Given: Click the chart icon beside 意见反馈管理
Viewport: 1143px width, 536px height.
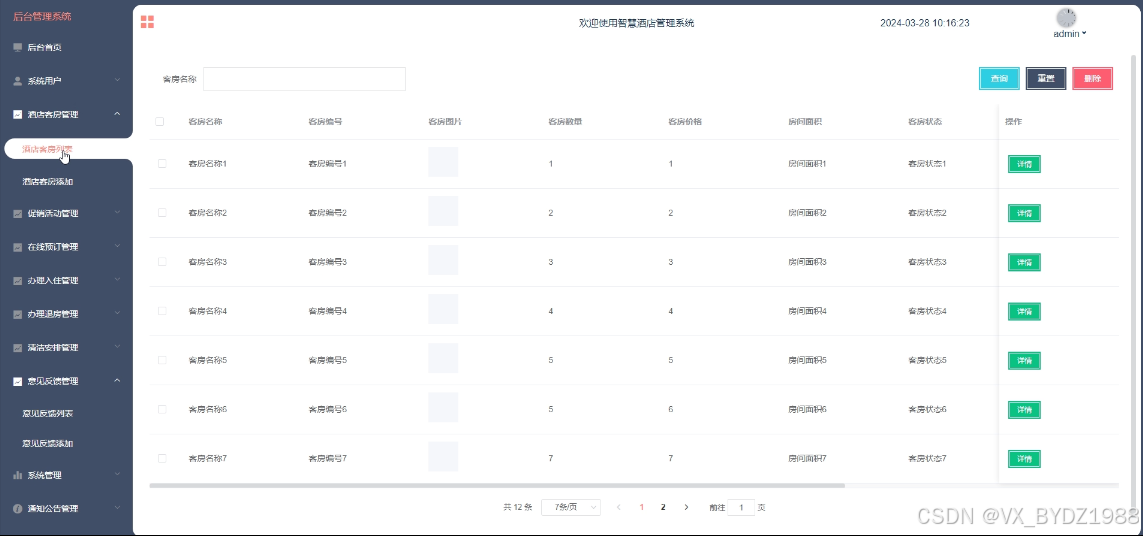Looking at the screenshot, I should click(18, 381).
